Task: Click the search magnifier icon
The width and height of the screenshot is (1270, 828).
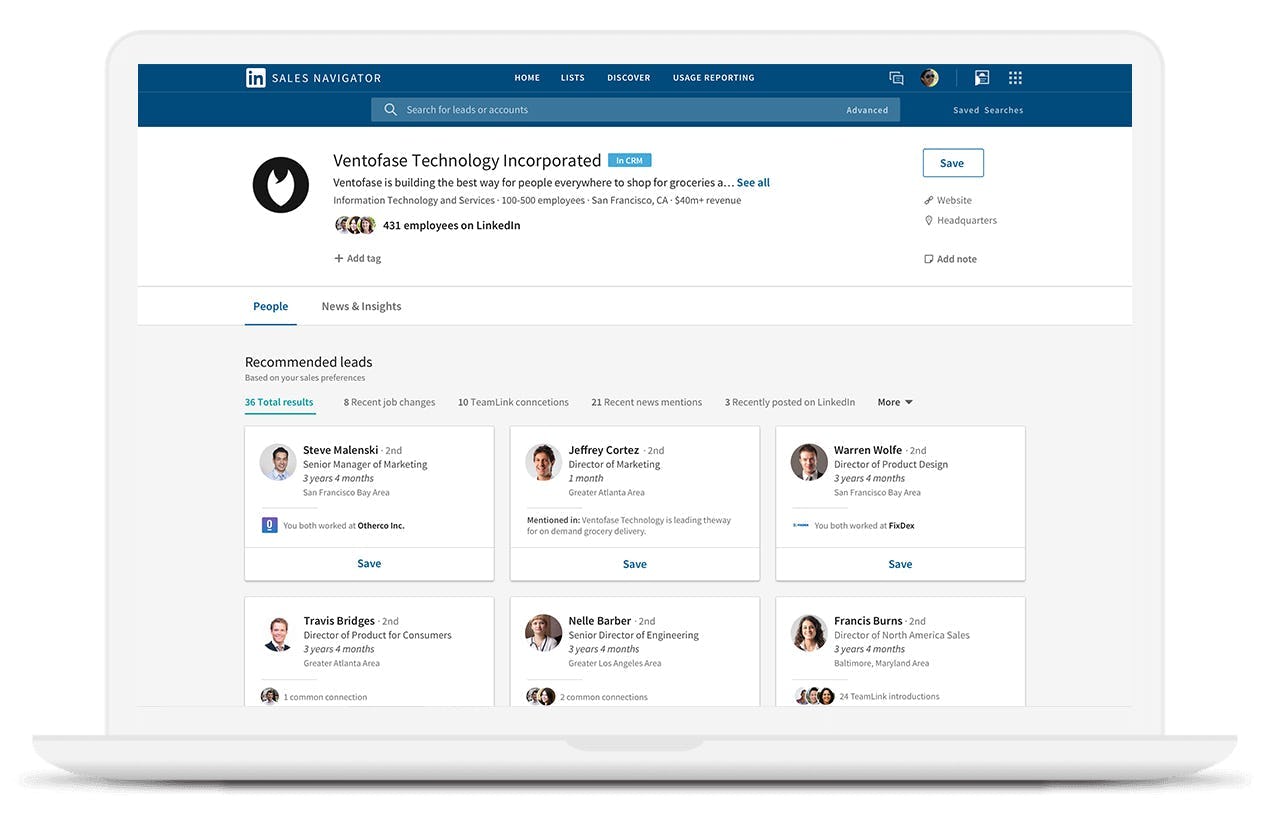Action: [391, 109]
